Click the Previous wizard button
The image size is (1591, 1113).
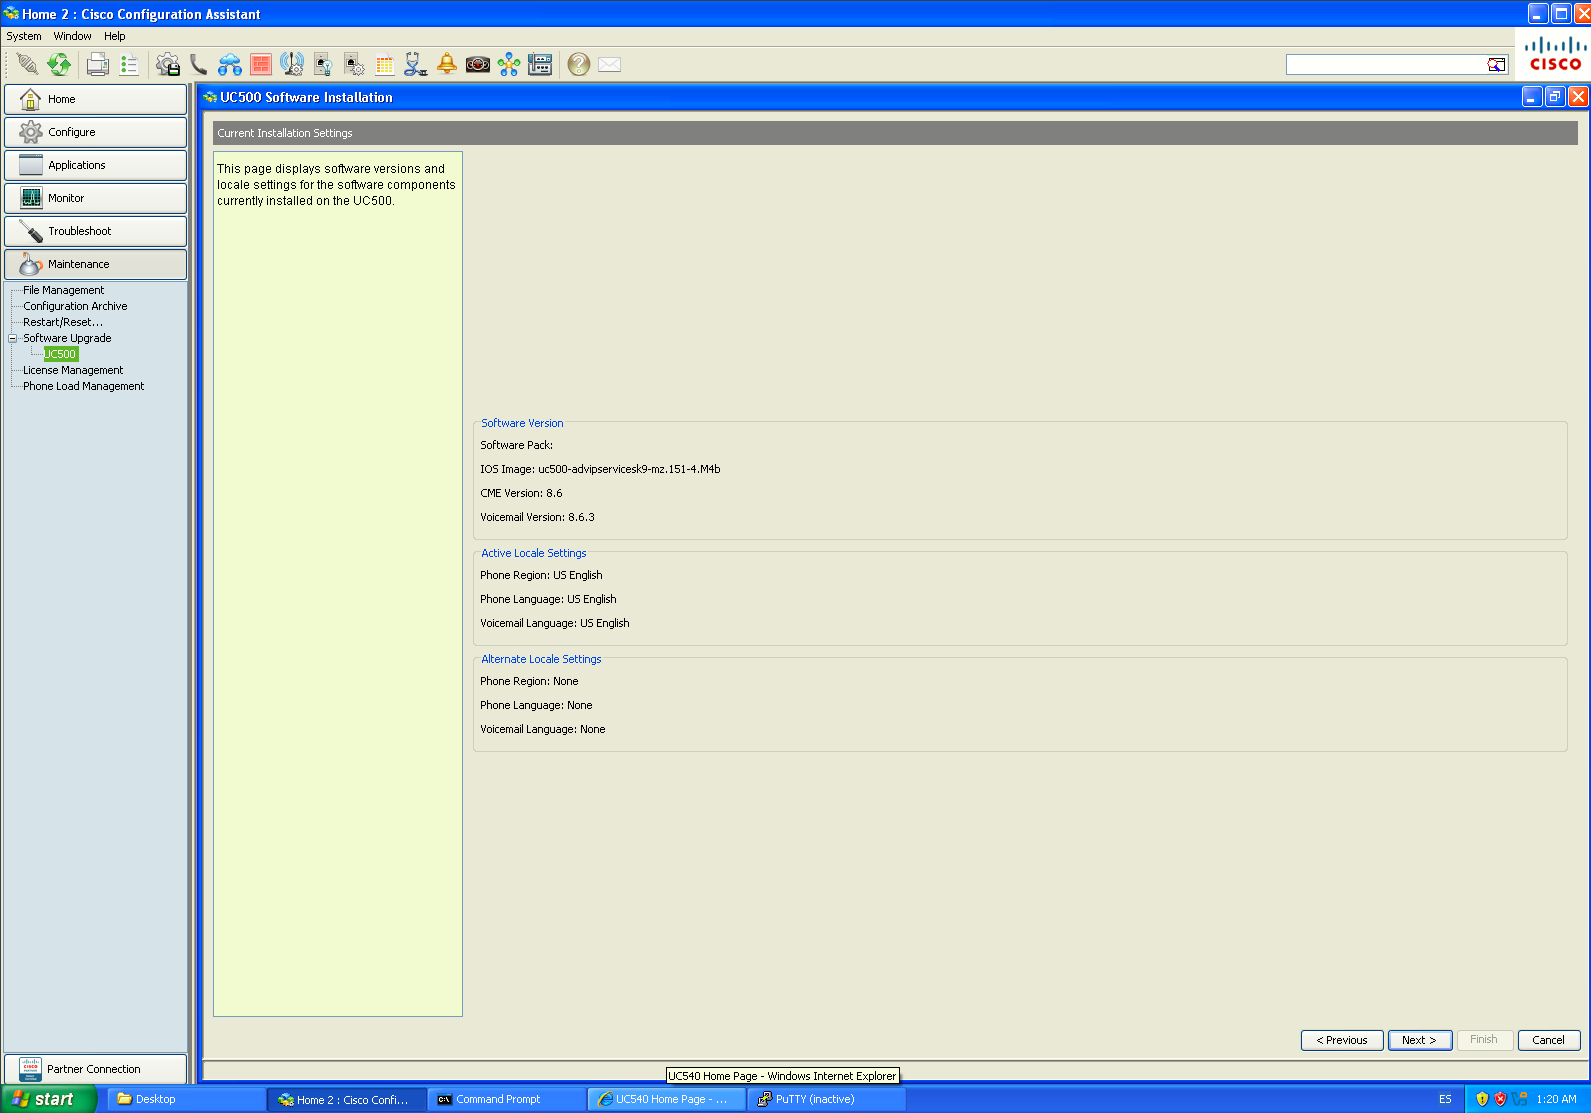click(1342, 1040)
